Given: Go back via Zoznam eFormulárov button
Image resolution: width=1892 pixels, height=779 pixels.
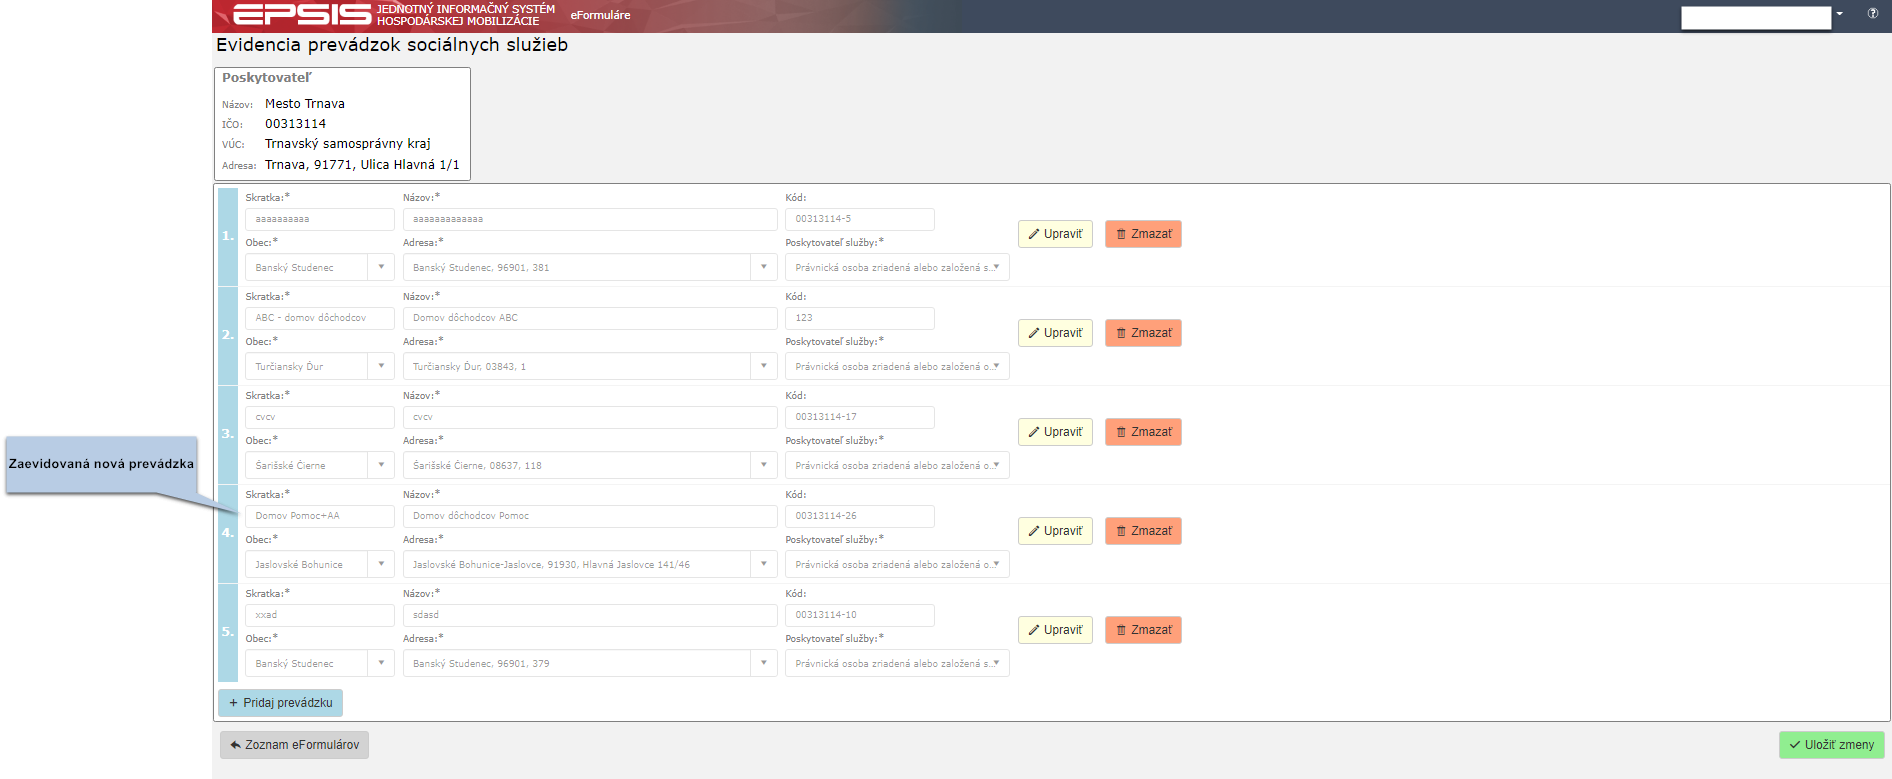Looking at the screenshot, I should click(x=294, y=745).
